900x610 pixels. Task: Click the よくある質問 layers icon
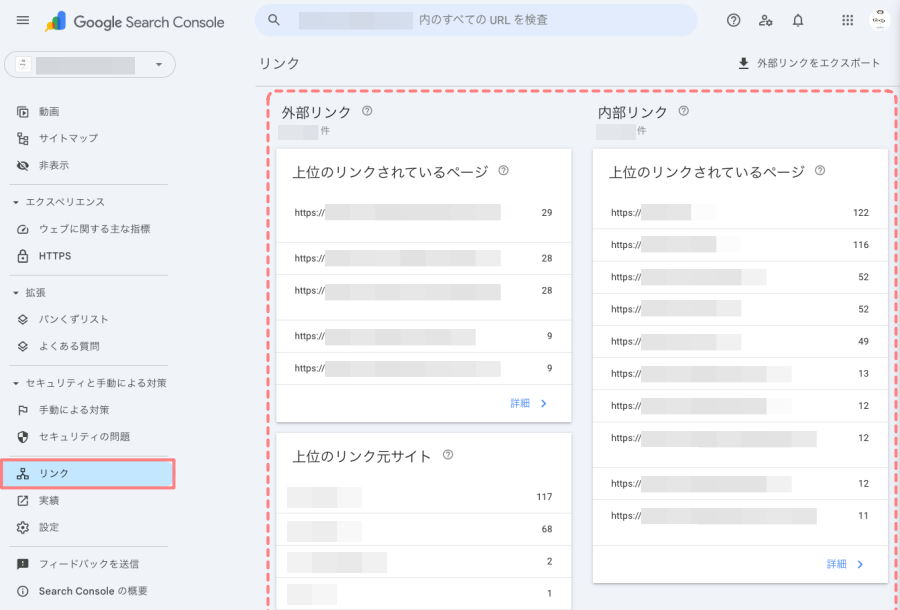point(22,346)
